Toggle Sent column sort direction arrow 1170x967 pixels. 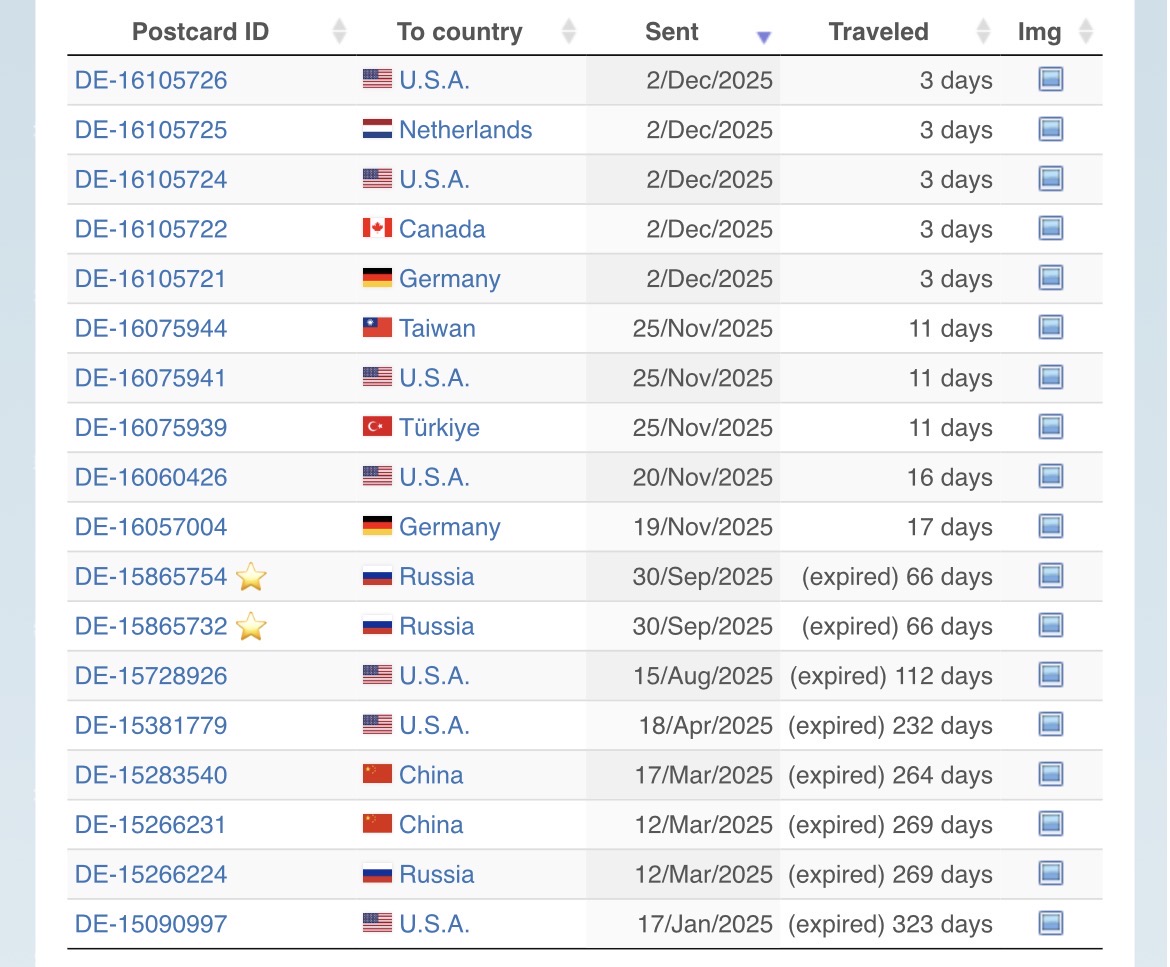pos(764,37)
